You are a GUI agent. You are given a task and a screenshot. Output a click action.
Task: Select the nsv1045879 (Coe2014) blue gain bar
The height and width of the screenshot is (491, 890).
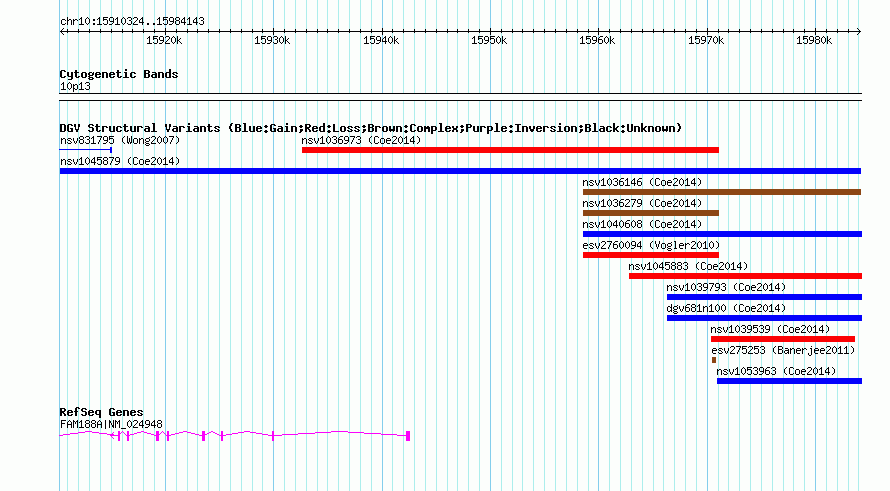[460, 171]
